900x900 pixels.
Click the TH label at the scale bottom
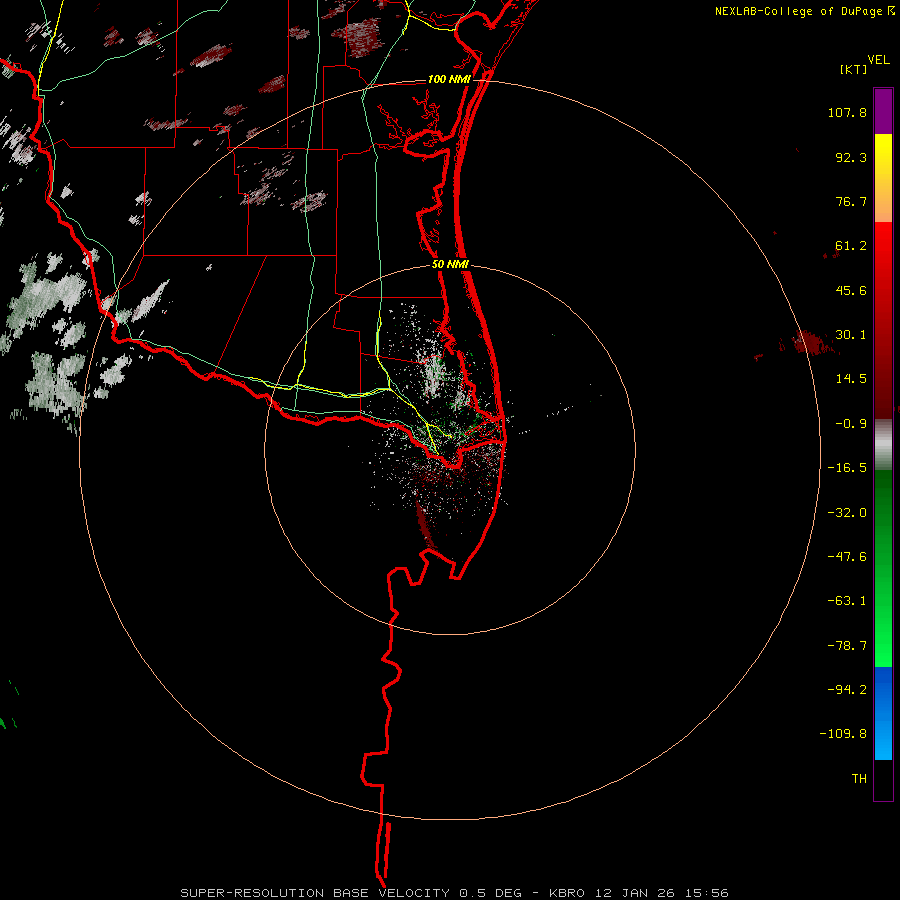tap(859, 779)
